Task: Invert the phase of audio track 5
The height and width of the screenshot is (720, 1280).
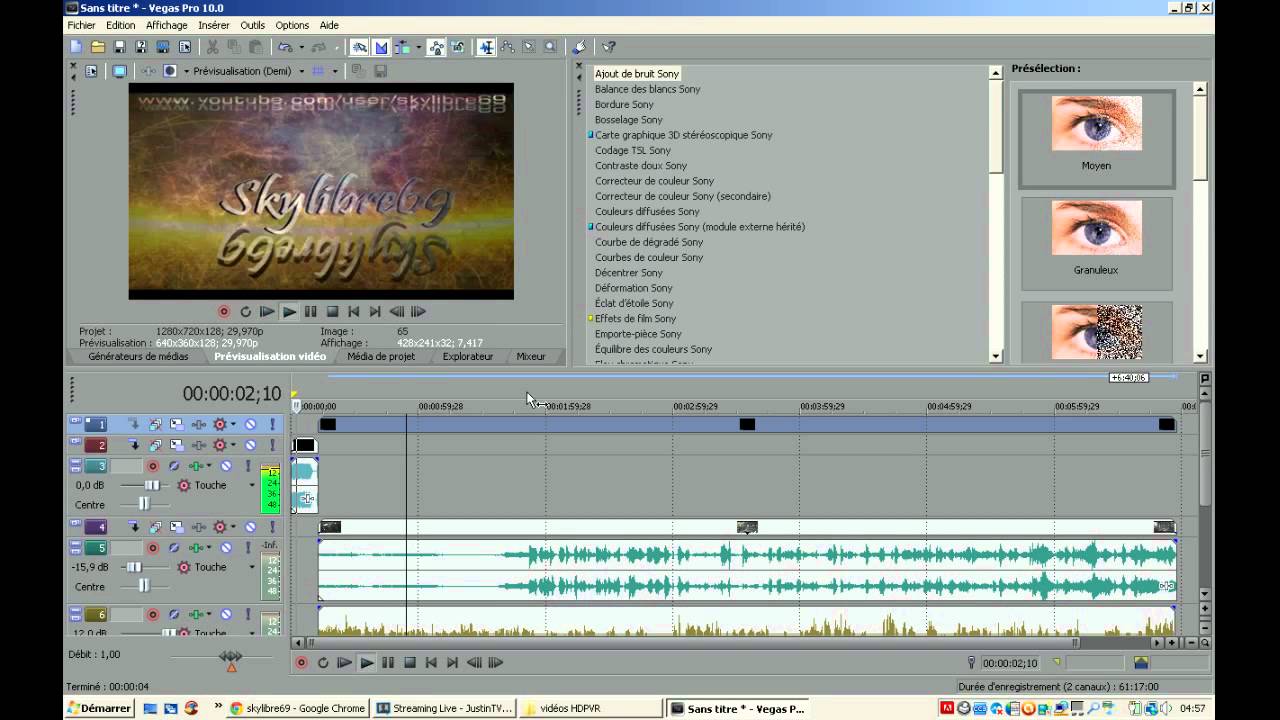Action: tap(174, 548)
